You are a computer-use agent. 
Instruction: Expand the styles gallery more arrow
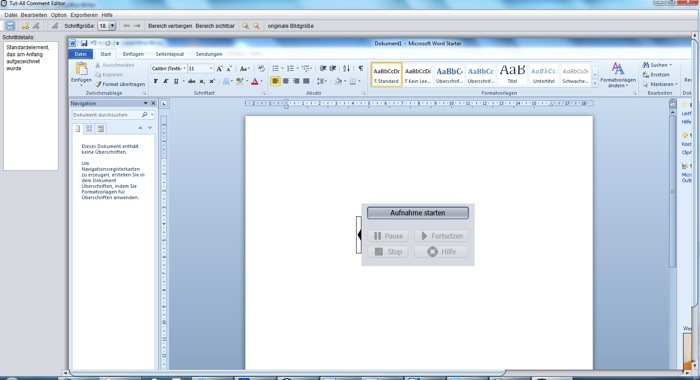595,84
